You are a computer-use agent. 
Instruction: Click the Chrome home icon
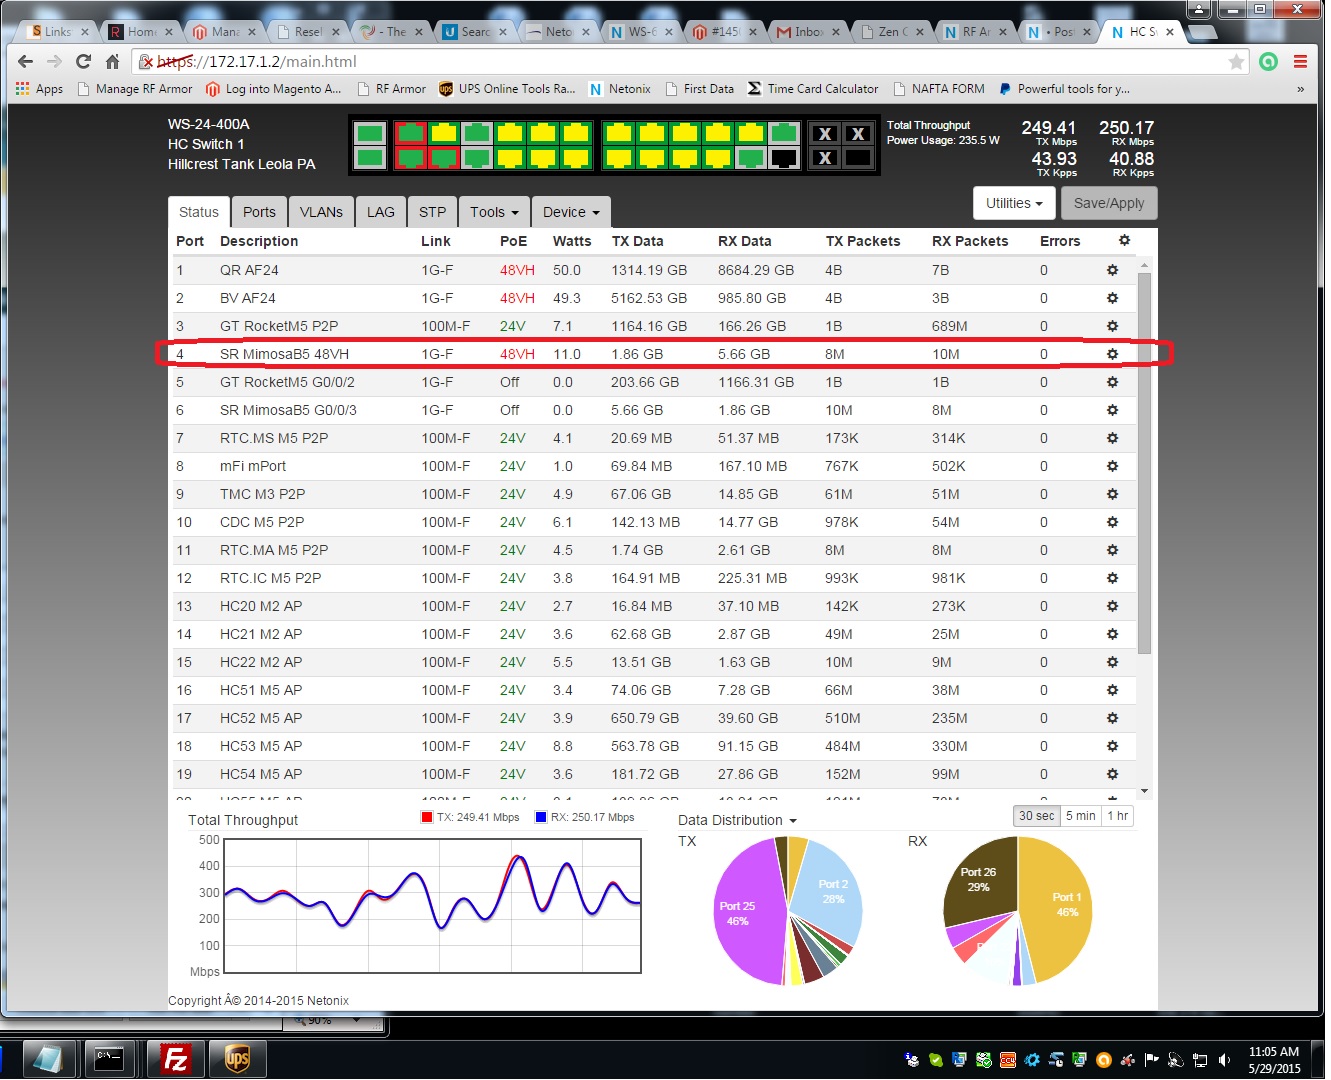(x=112, y=62)
